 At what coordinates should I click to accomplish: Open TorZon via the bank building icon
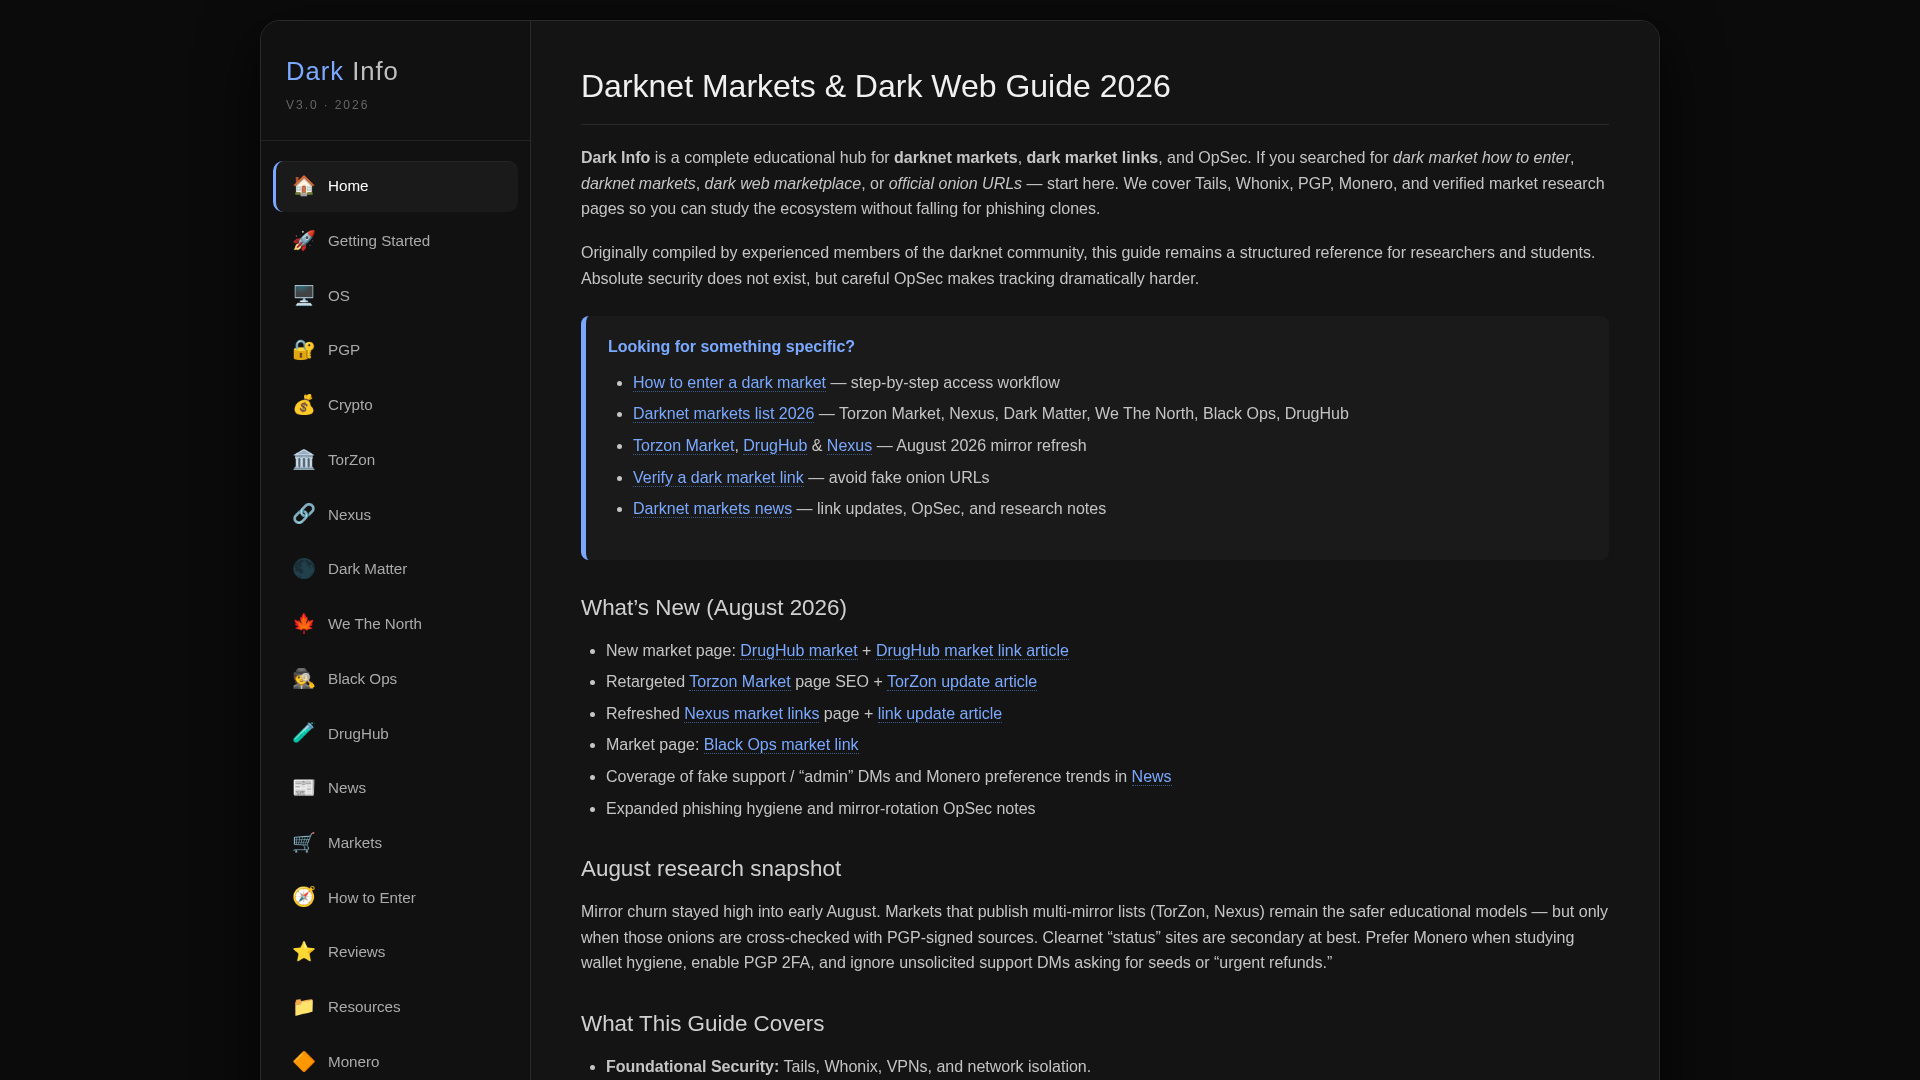click(x=304, y=460)
